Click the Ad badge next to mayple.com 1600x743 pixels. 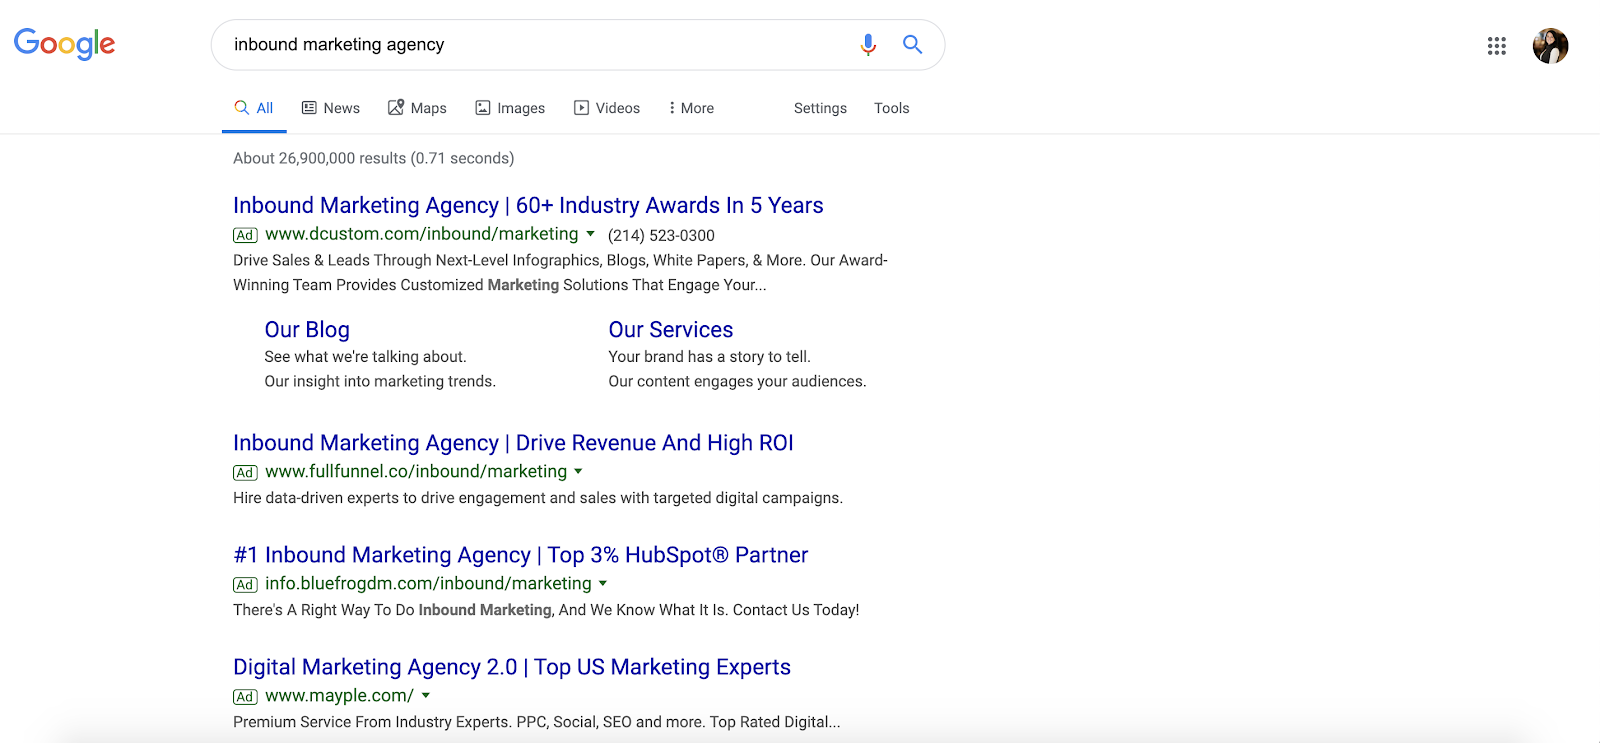point(245,696)
